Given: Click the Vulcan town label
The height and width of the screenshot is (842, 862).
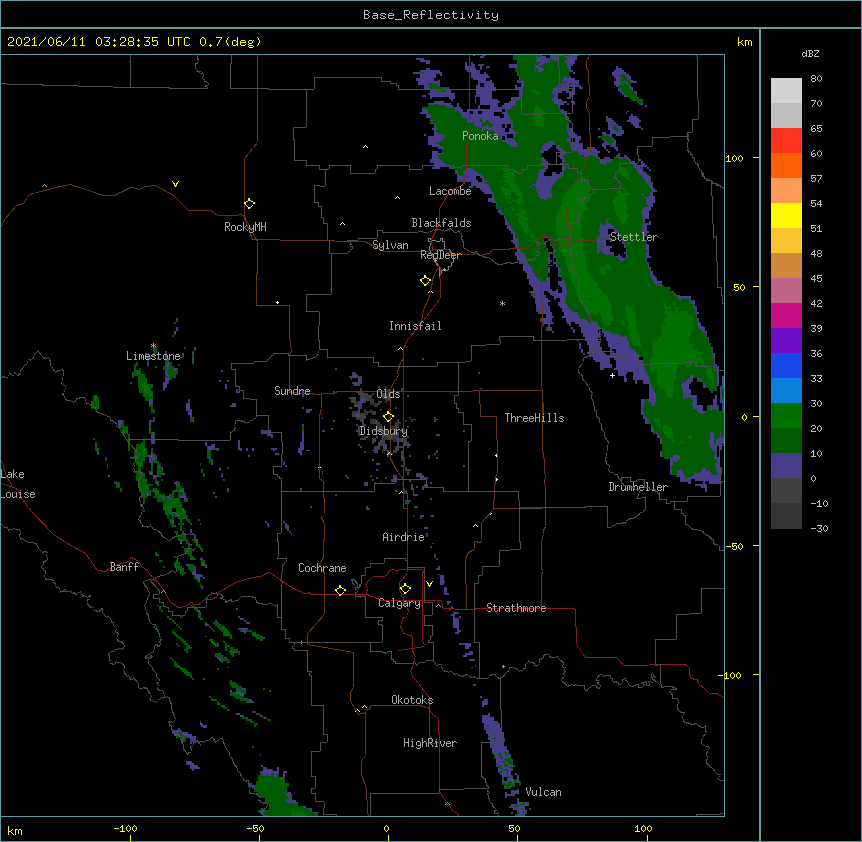Looking at the screenshot, I should (543, 792).
